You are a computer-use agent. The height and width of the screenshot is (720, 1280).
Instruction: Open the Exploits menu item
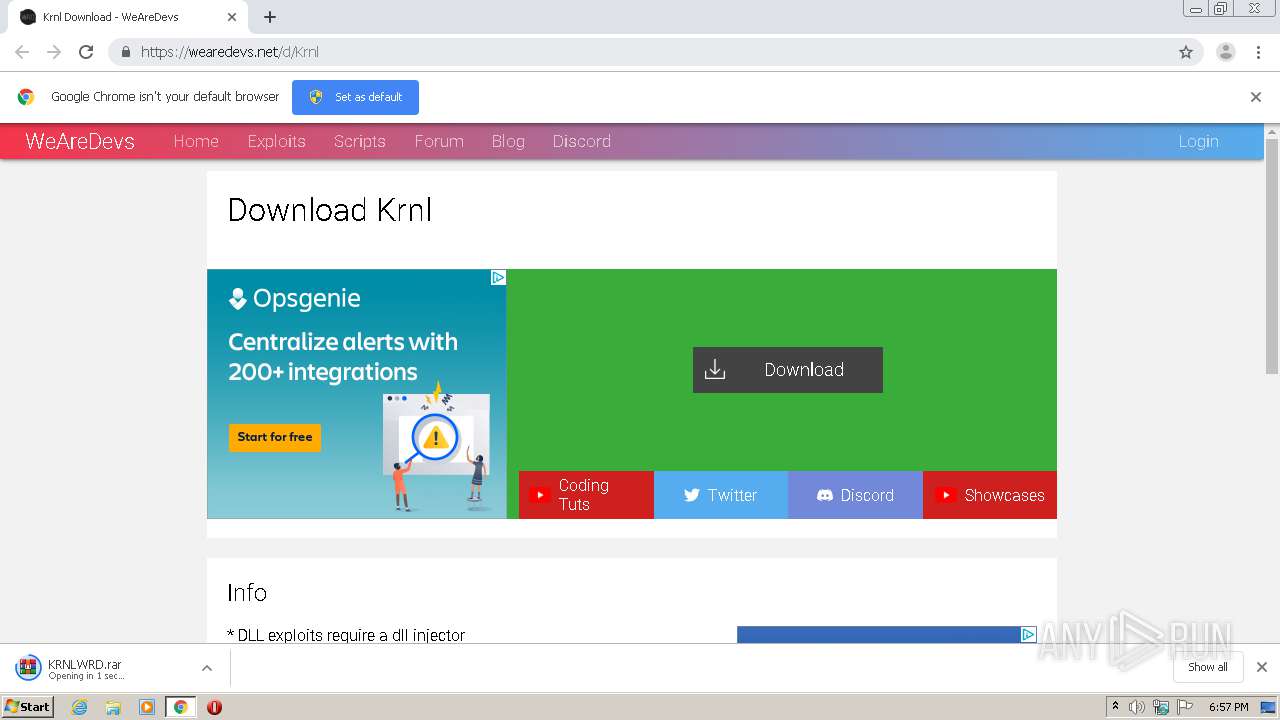pos(277,141)
